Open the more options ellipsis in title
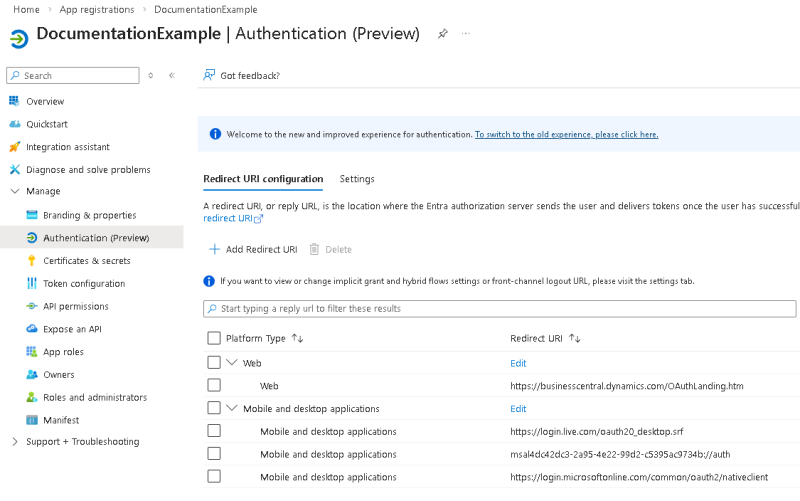This screenshot has height=501, width=800. [x=465, y=34]
